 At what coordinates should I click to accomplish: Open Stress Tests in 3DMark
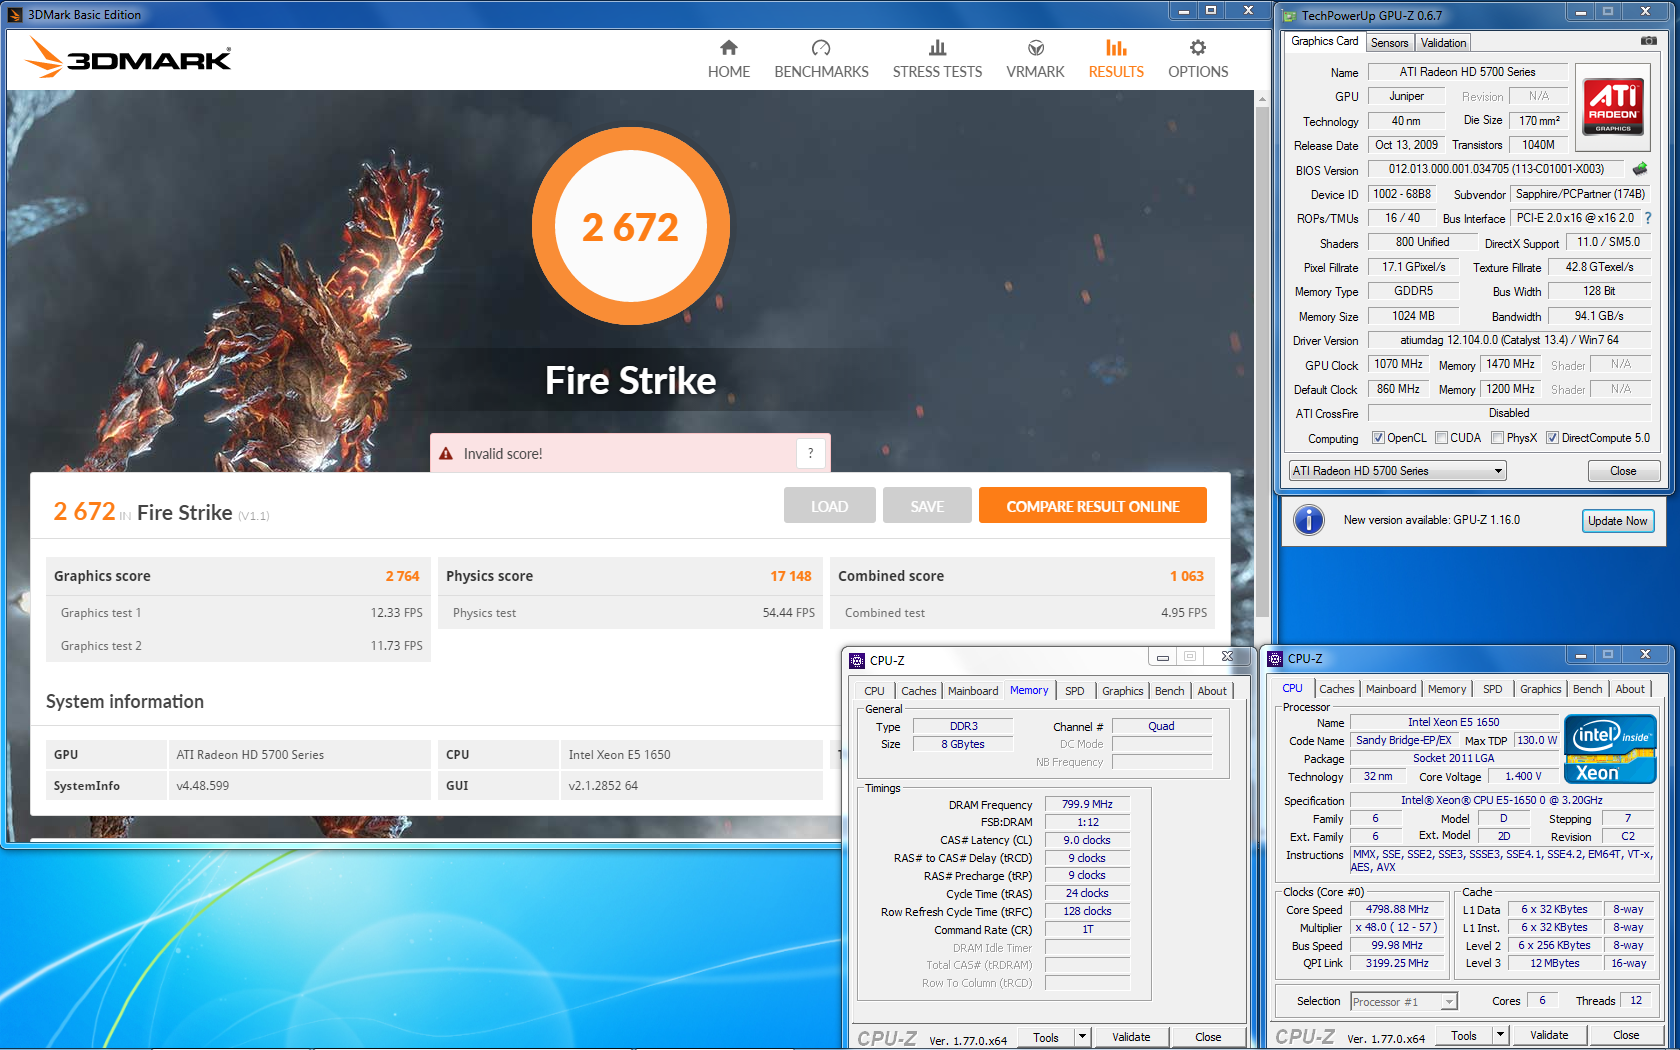click(x=937, y=59)
